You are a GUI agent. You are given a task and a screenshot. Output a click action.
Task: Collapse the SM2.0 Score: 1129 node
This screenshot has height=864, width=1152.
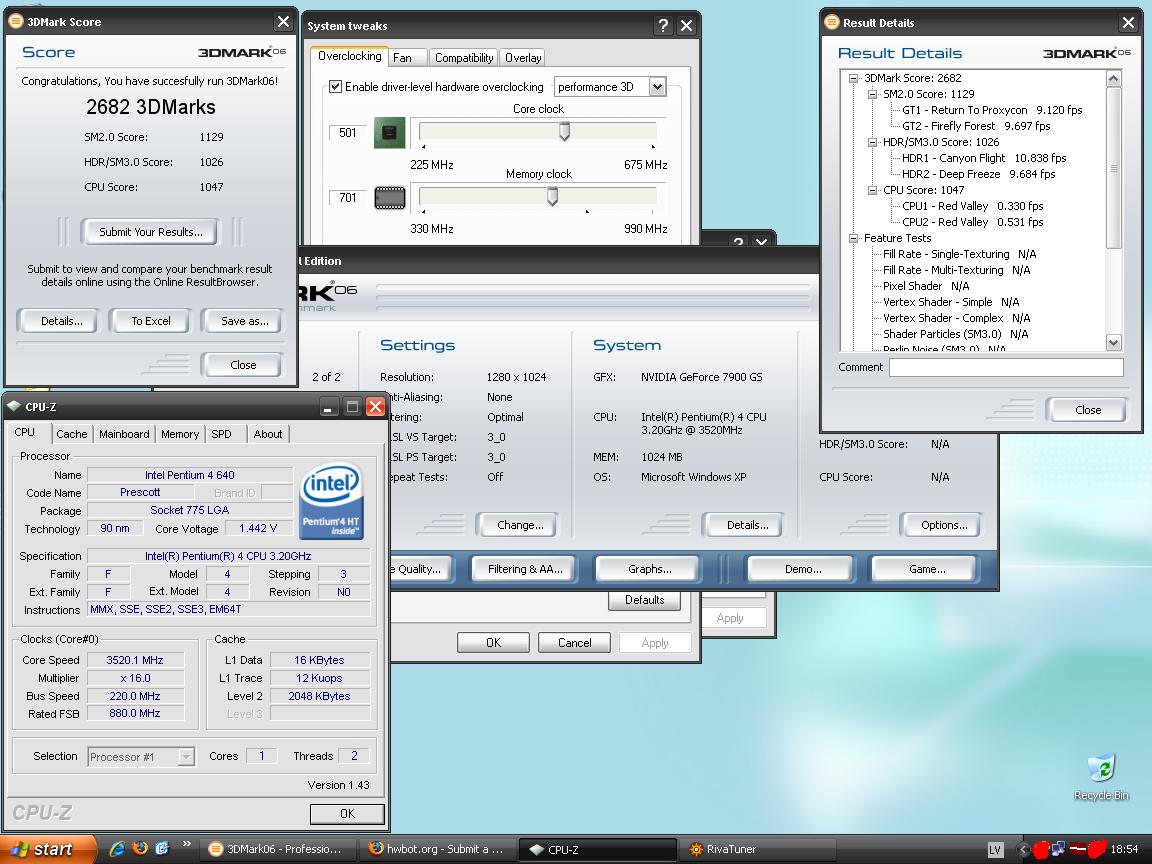tap(872, 94)
